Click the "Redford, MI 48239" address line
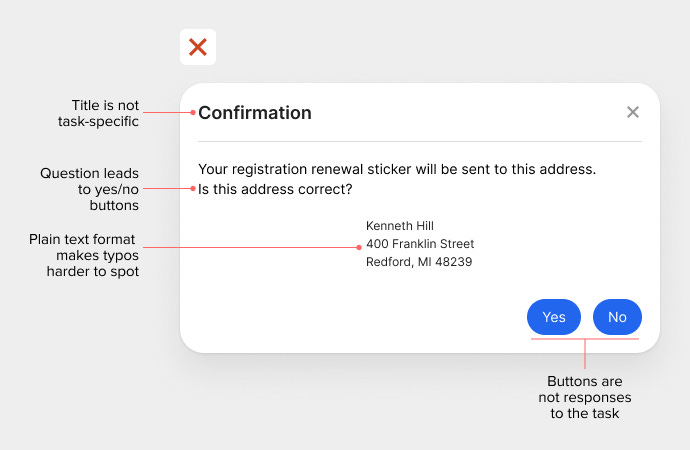Viewport: 690px width, 450px height. click(419, 262)
